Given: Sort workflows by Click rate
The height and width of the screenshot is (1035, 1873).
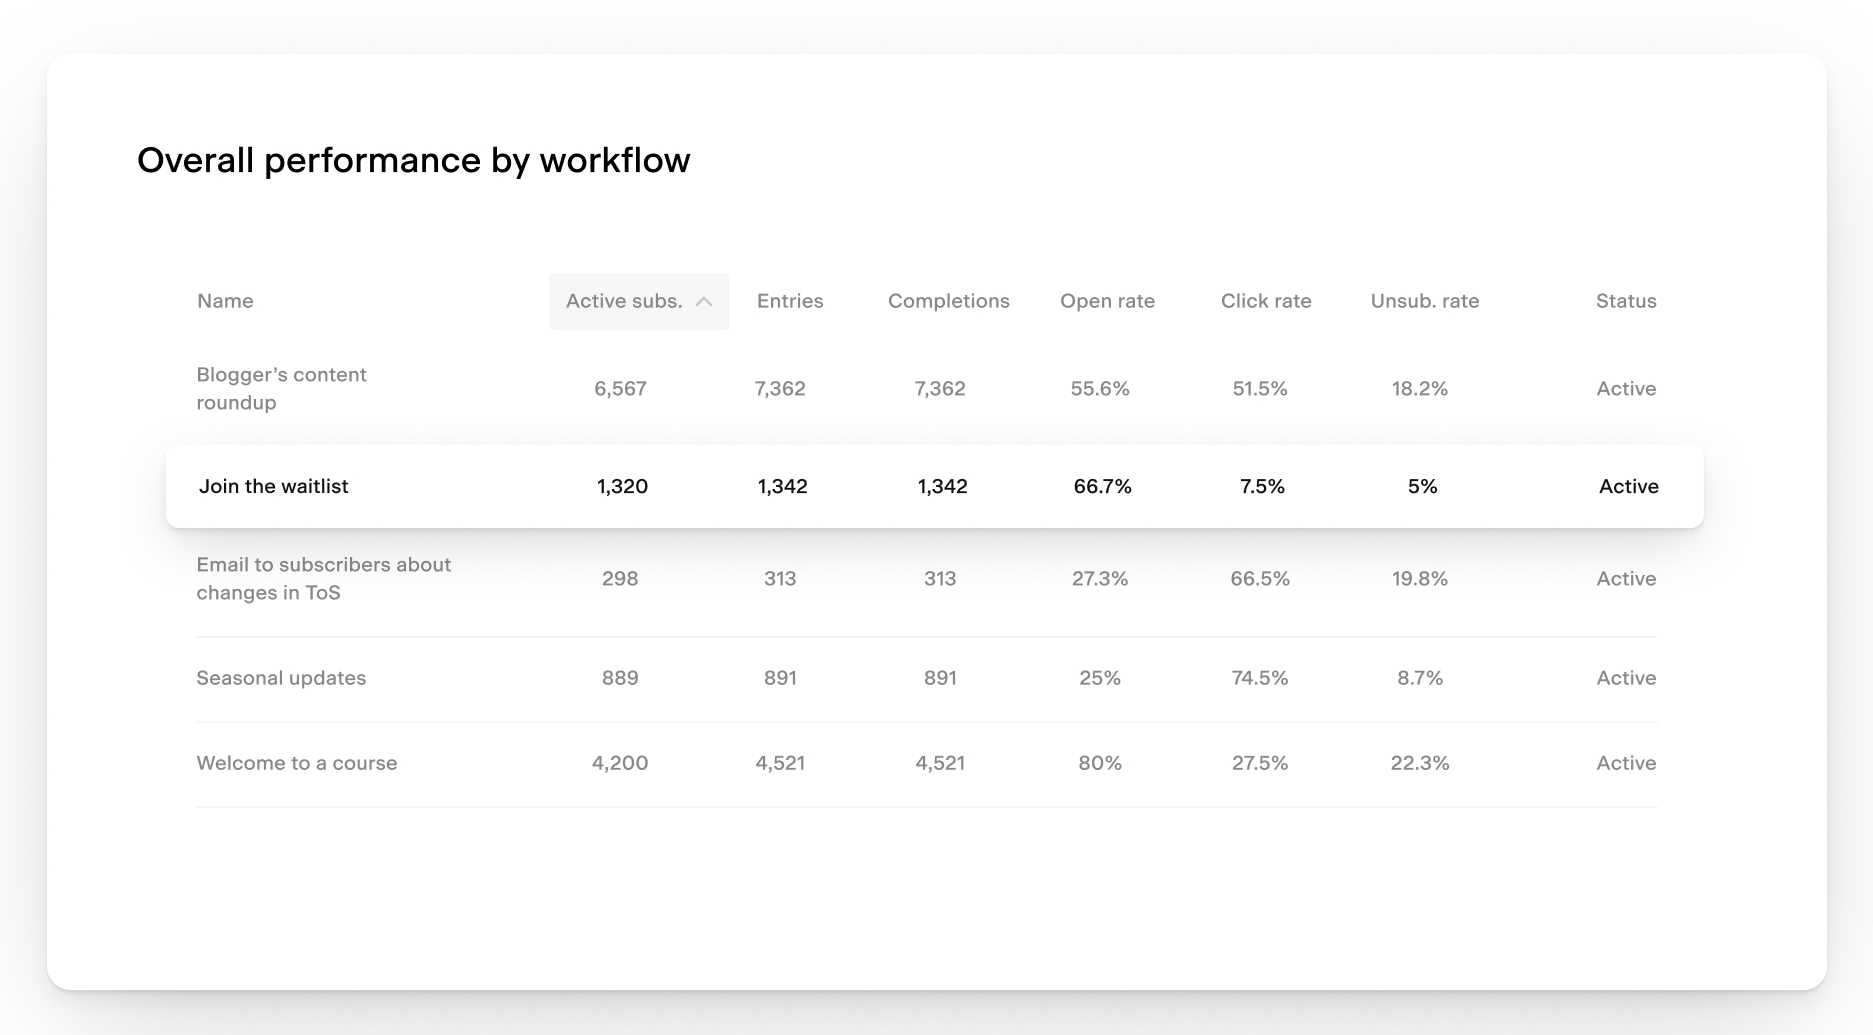Looking at the screenshot, I should click(1265, 300).
